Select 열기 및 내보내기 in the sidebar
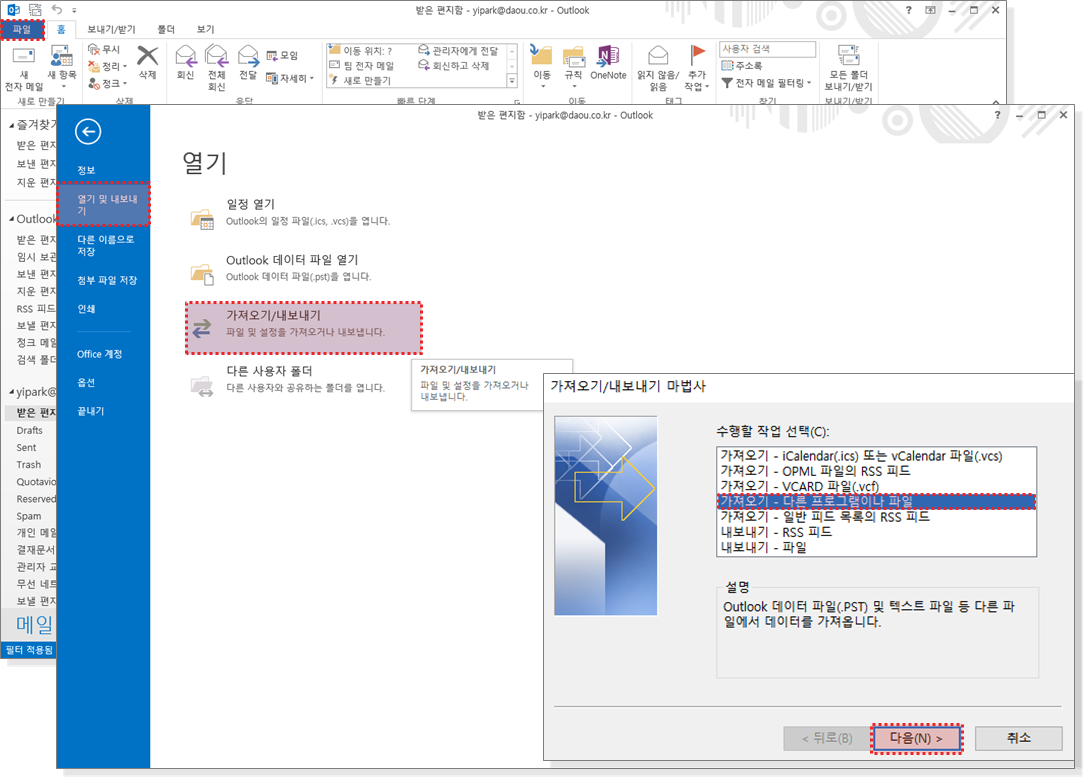This screenshot has width=1083, height=777. tap(103, 204)
